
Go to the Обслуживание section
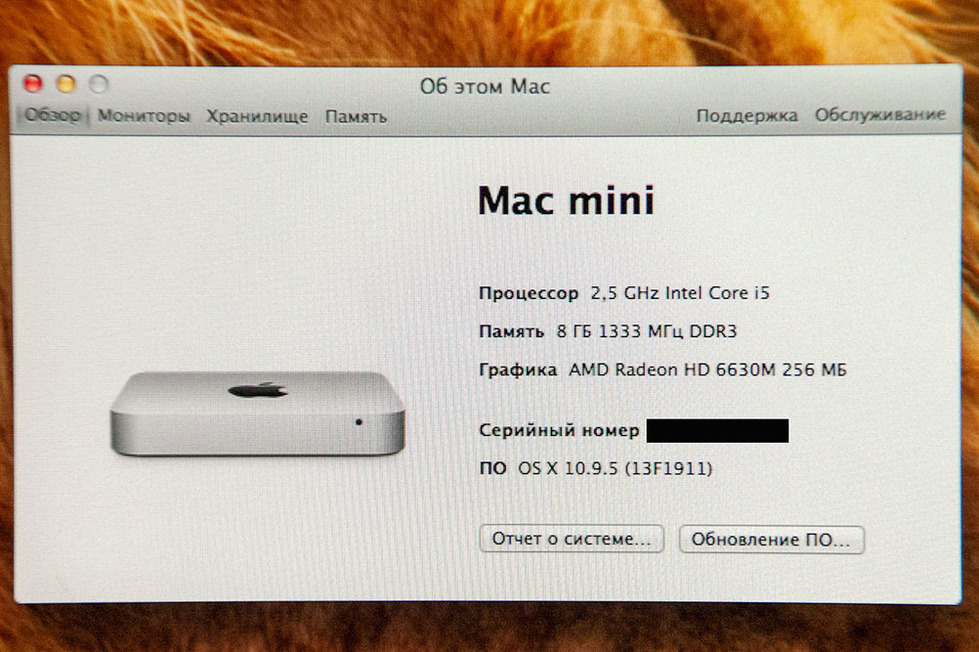pyautogui.click(x=880, y=115)
